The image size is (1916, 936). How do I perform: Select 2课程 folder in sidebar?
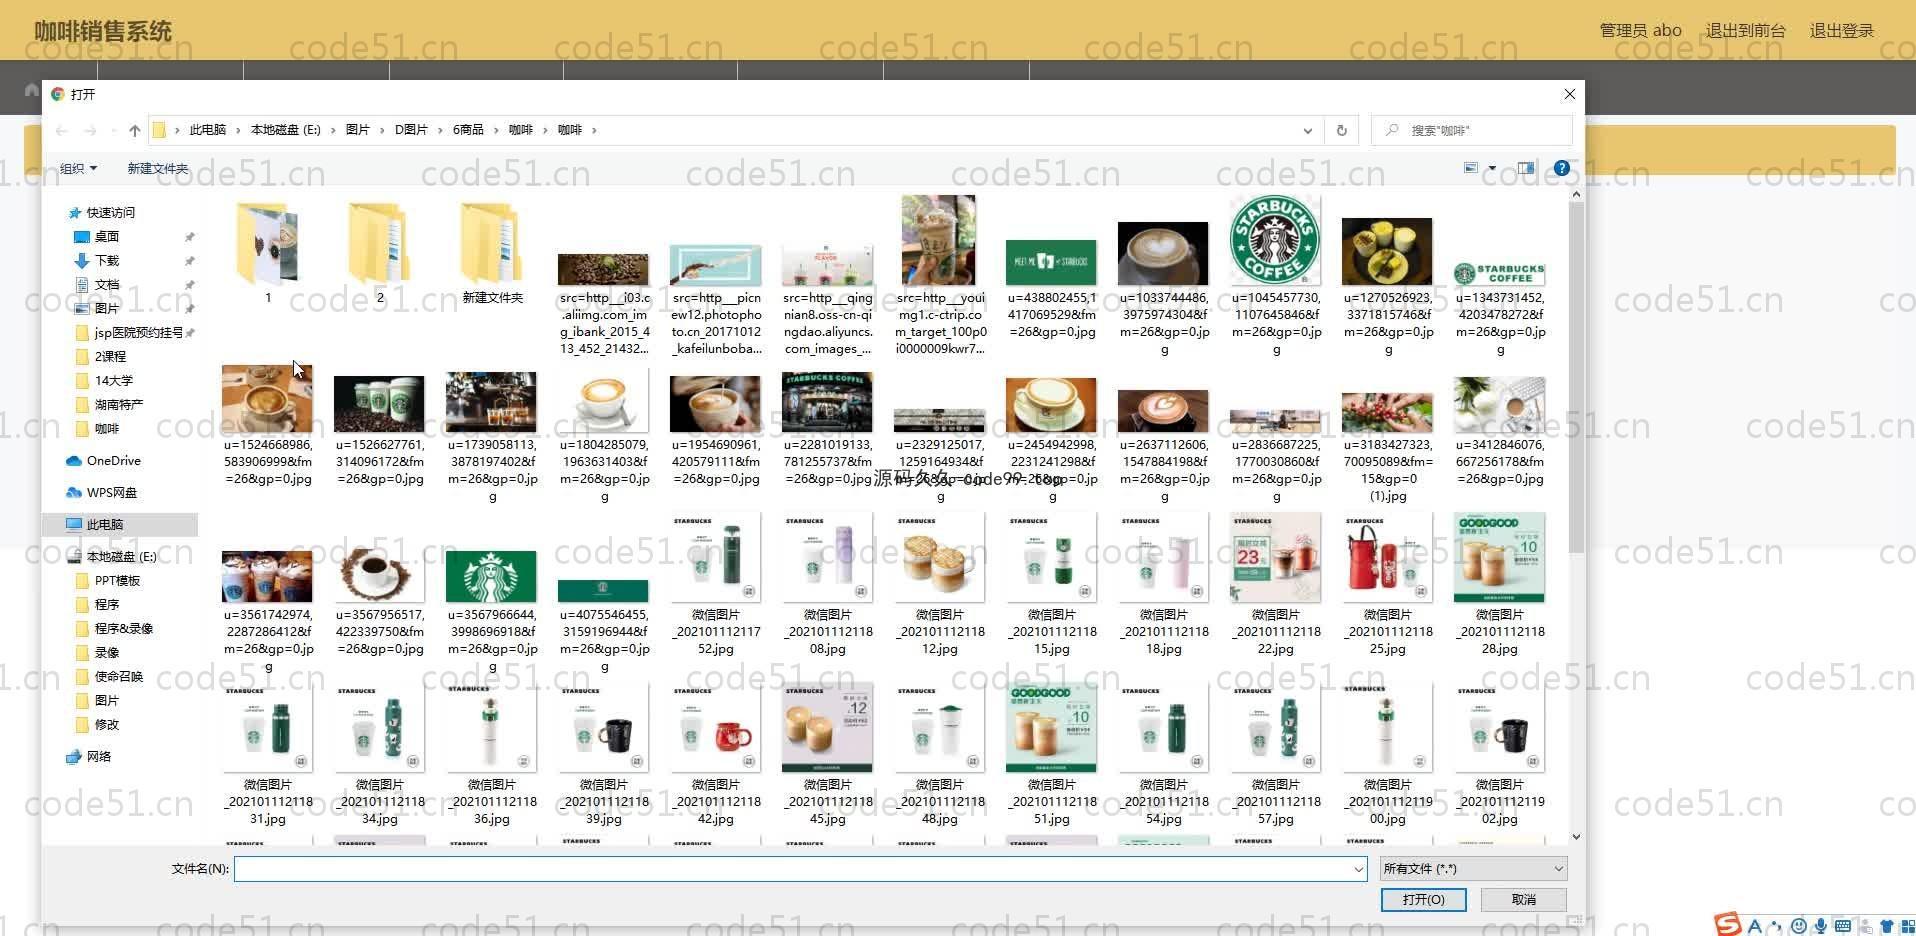[110, 357]
